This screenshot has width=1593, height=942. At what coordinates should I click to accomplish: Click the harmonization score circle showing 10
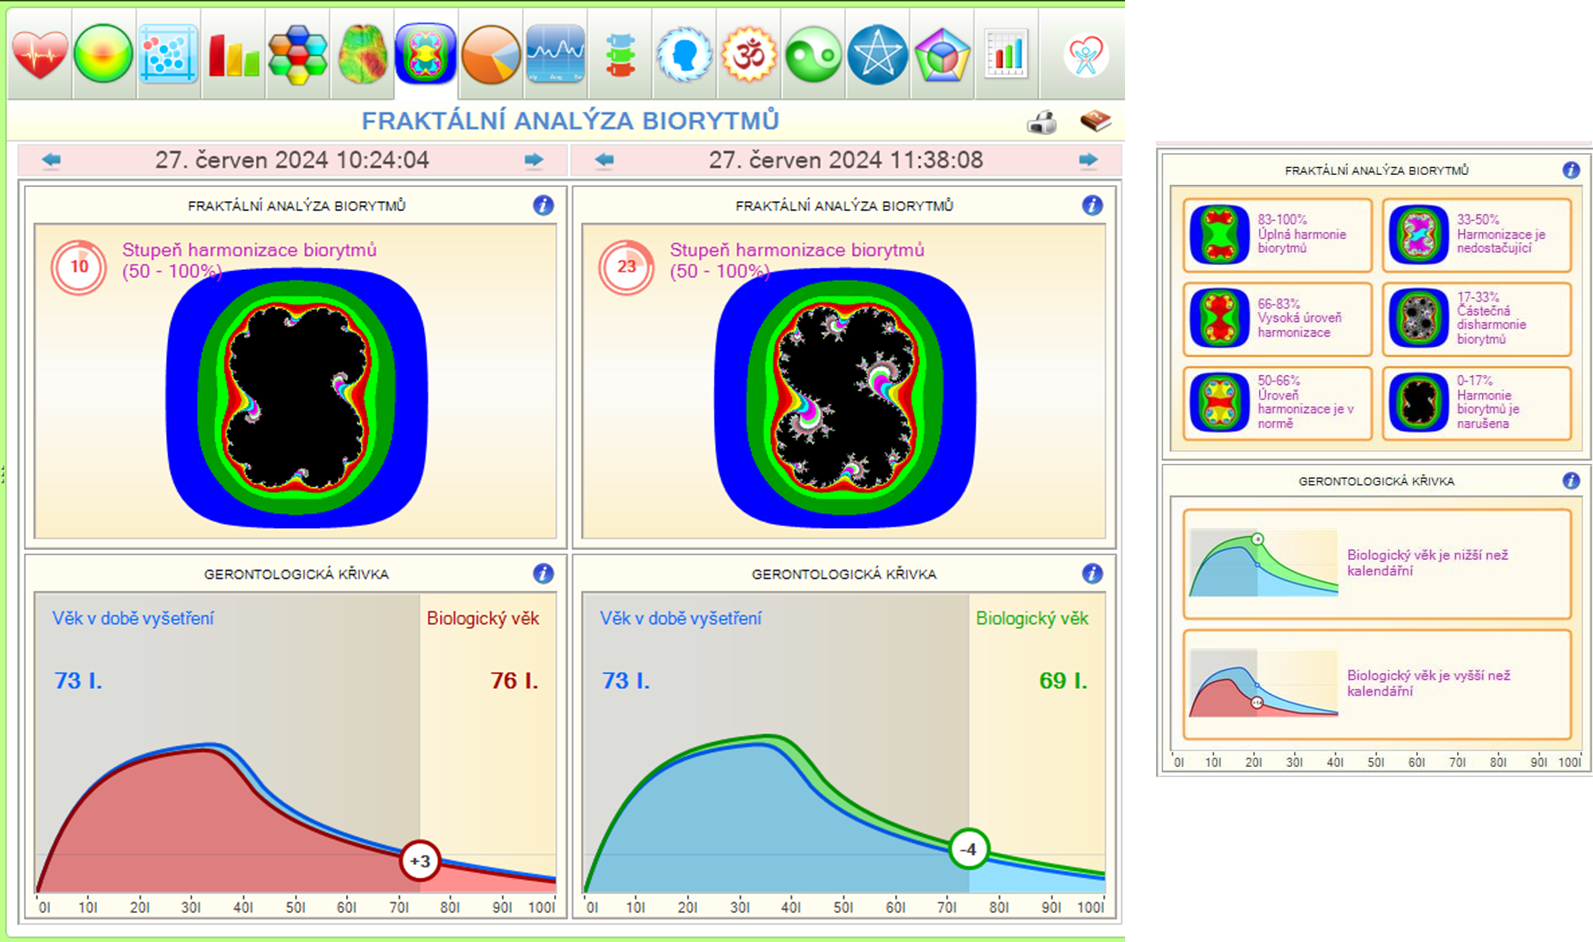pos(78,267)
